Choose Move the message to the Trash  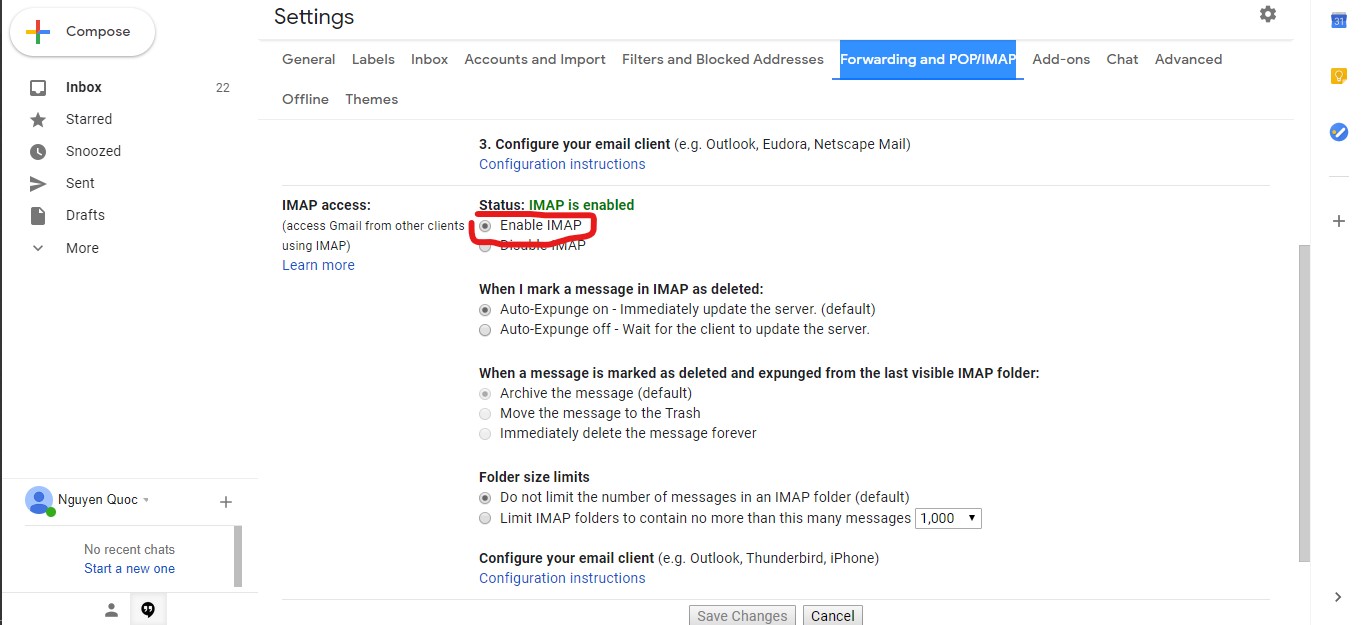[x=485, y=413]
